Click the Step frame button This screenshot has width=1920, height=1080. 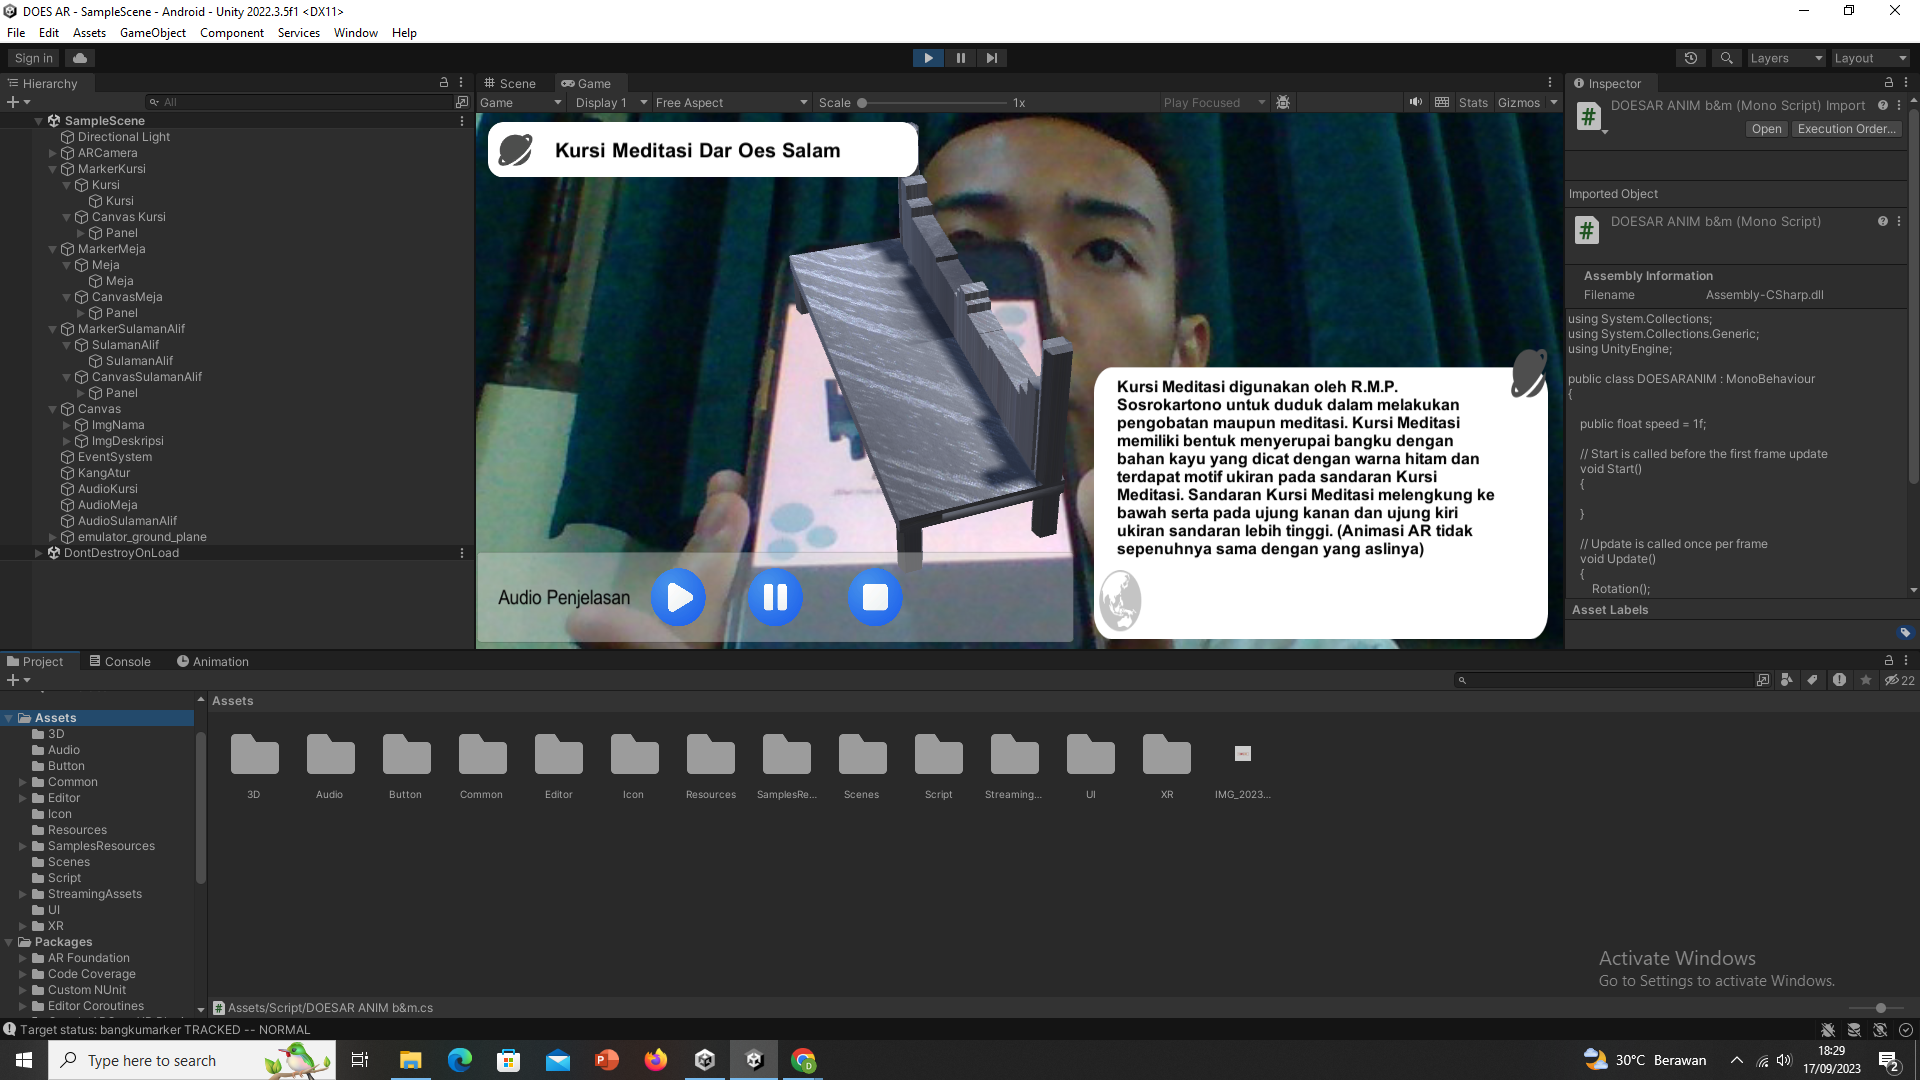click(x=991, y=58)
